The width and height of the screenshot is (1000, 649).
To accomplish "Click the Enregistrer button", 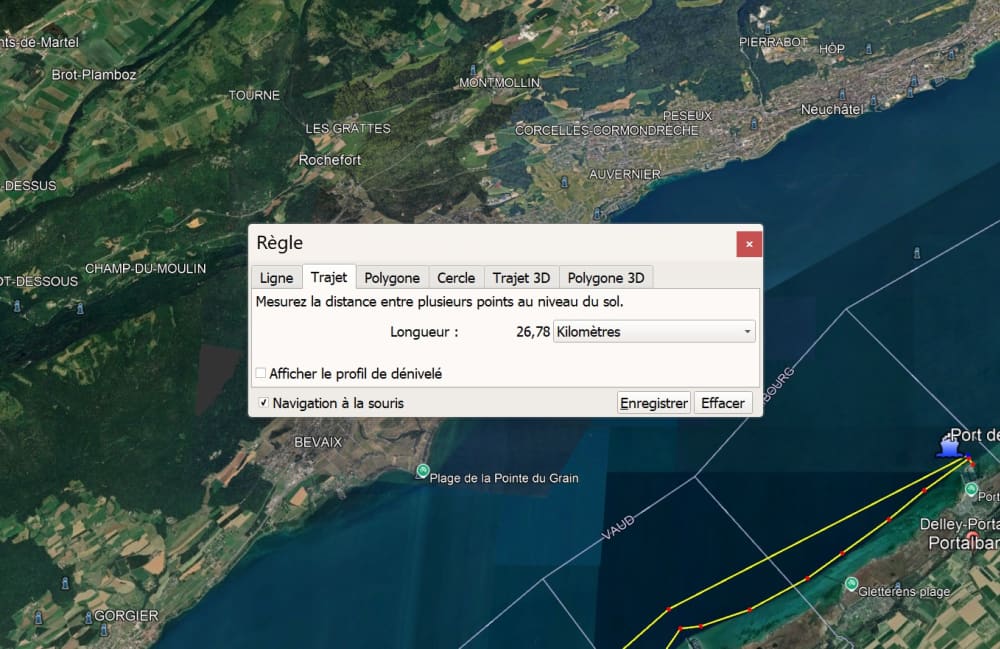I will [654, 403].
